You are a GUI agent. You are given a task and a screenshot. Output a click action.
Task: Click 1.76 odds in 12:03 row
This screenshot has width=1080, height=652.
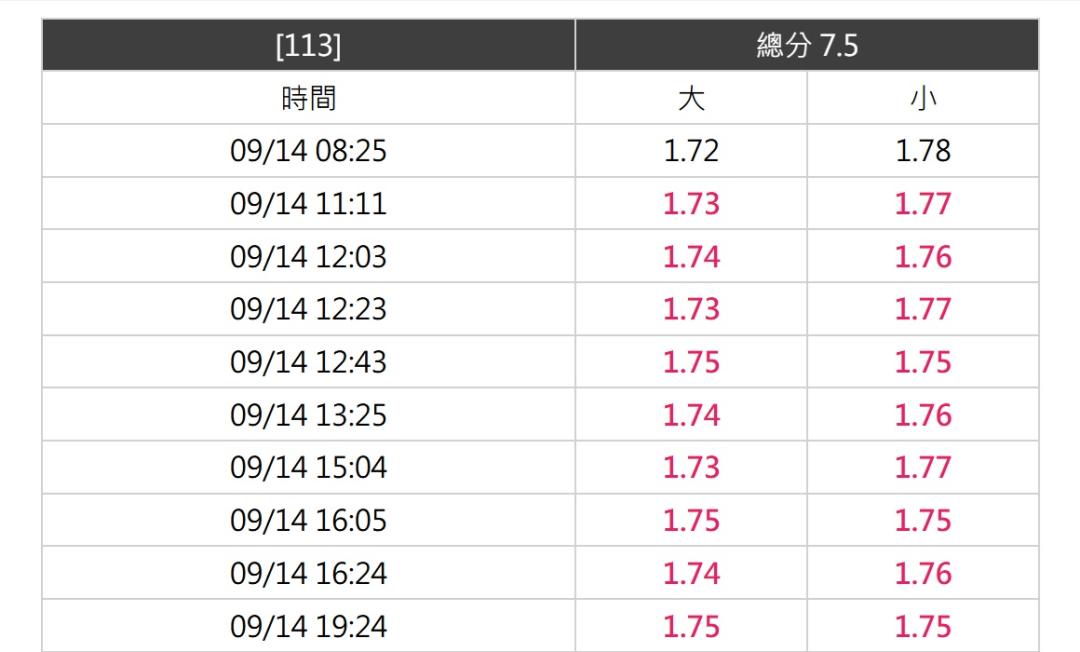[x=923, y=256]
